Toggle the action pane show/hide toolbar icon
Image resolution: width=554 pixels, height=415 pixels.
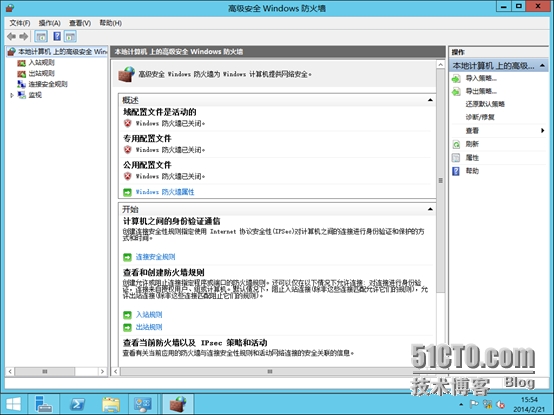[x=71, y=36]
